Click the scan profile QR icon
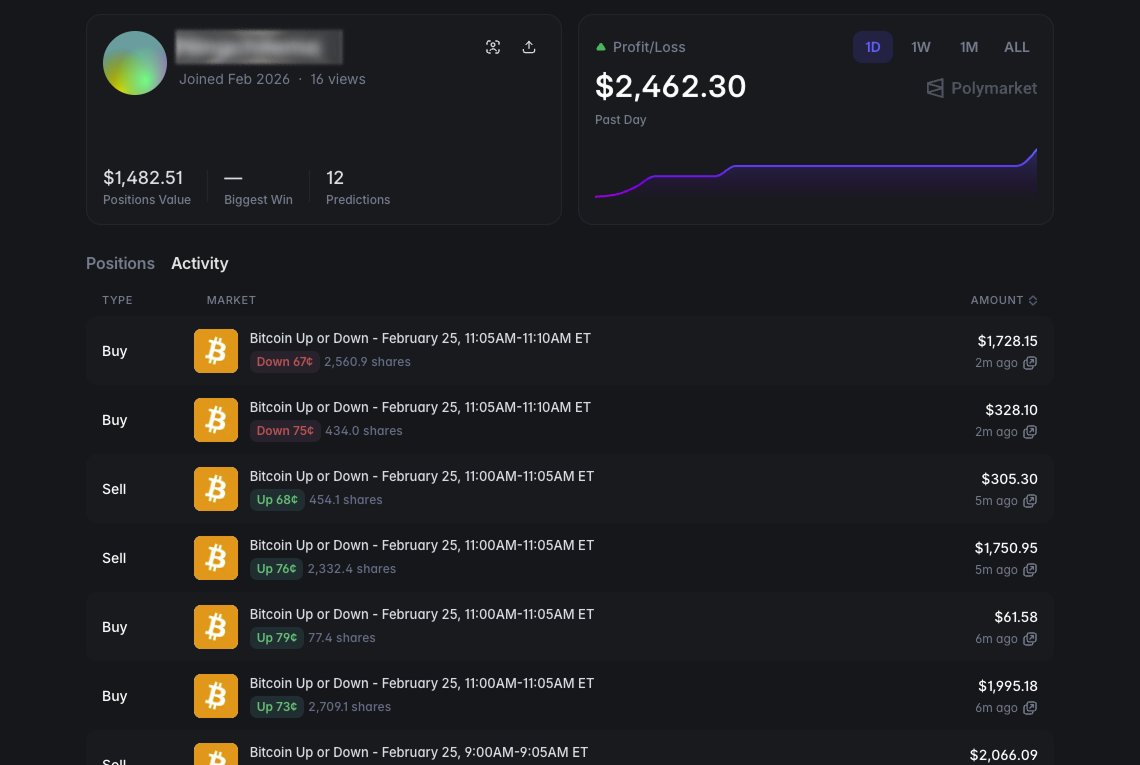1140x765 pixels. [493, 47]
